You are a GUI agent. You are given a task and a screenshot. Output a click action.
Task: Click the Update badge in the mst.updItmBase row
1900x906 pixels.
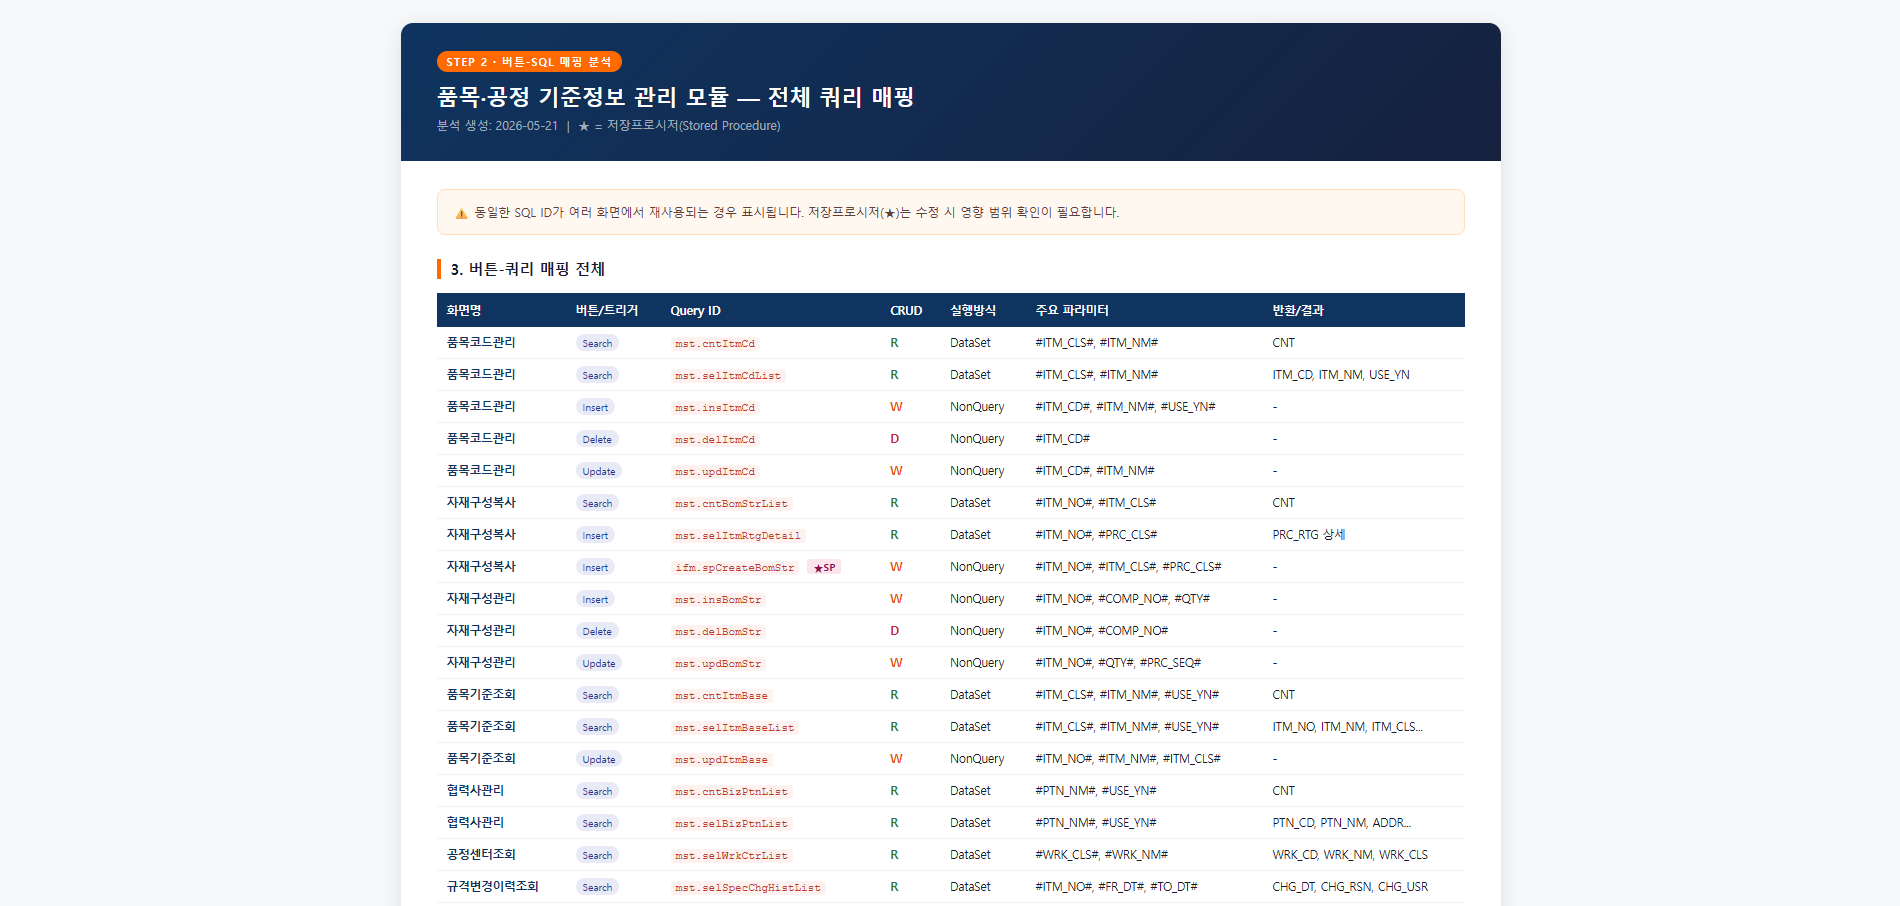599,759
